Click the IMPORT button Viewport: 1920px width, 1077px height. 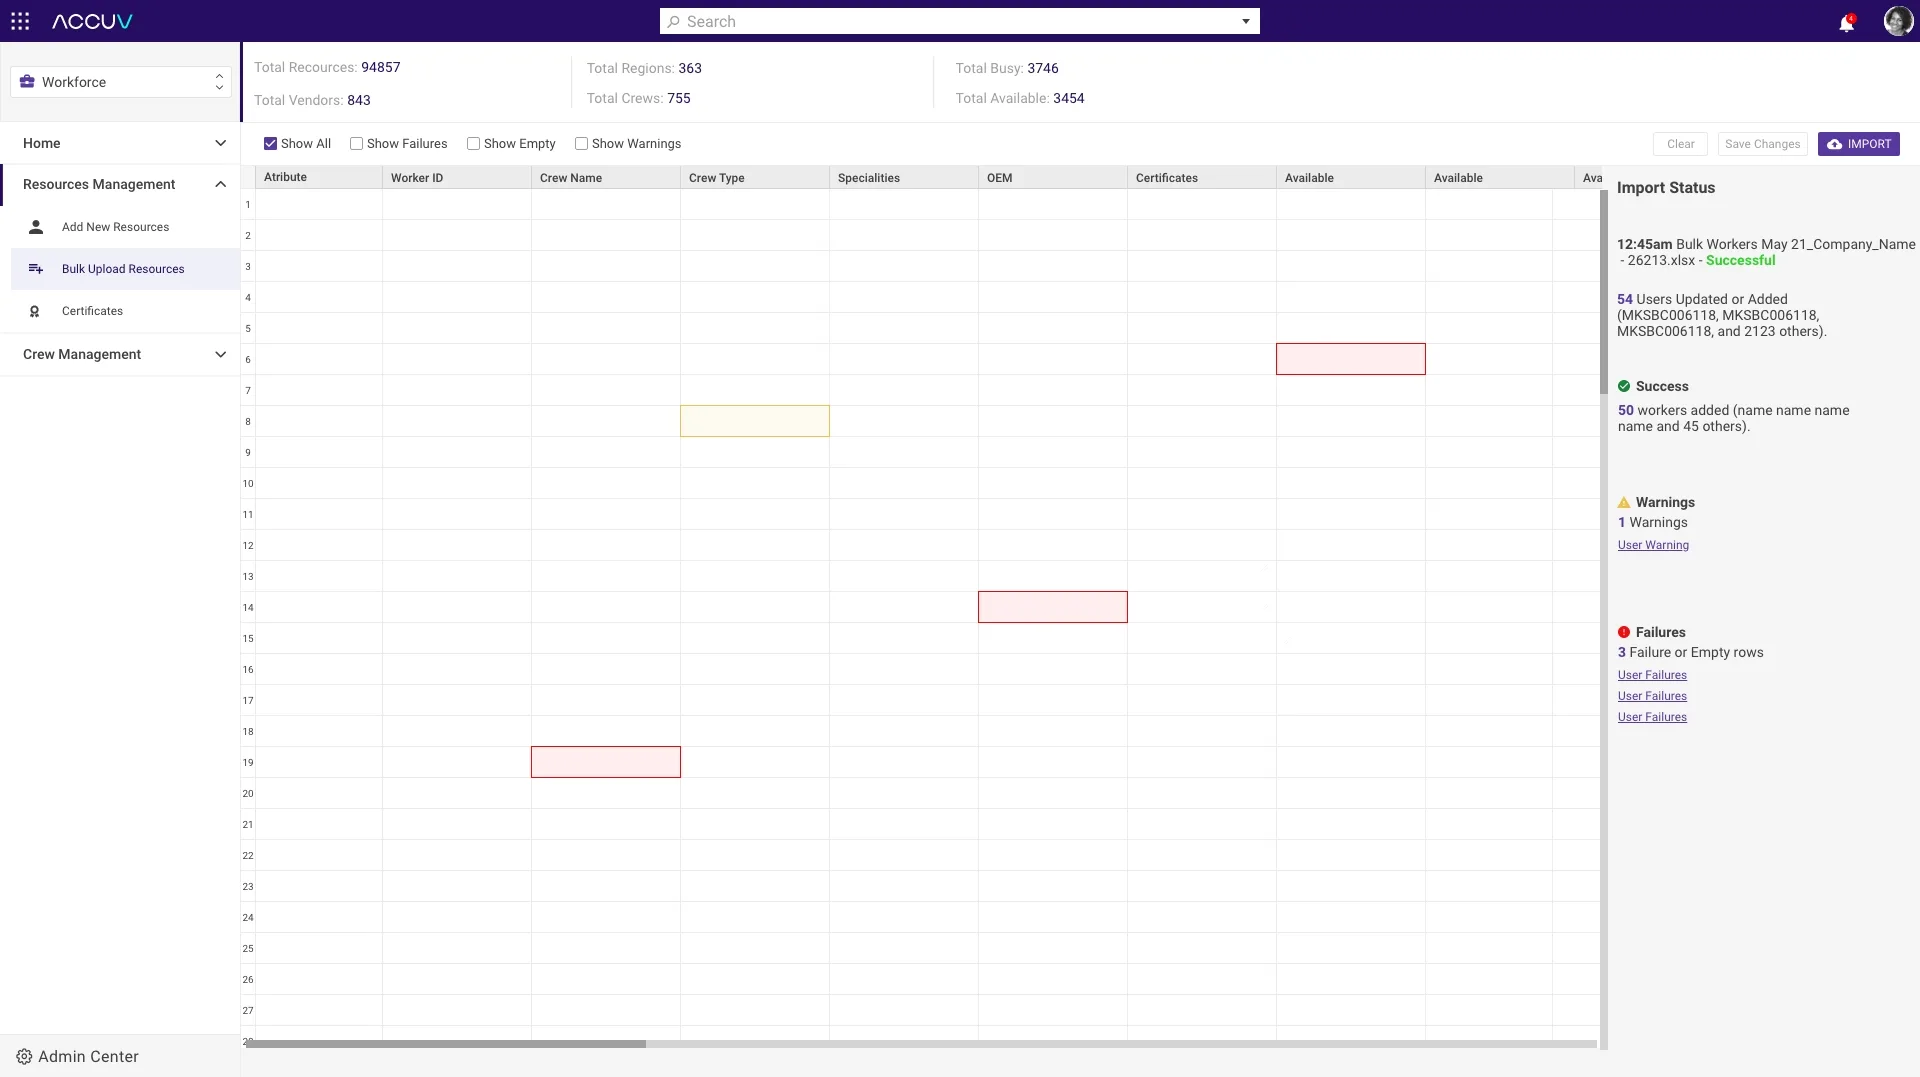[x=1859, y=144]
